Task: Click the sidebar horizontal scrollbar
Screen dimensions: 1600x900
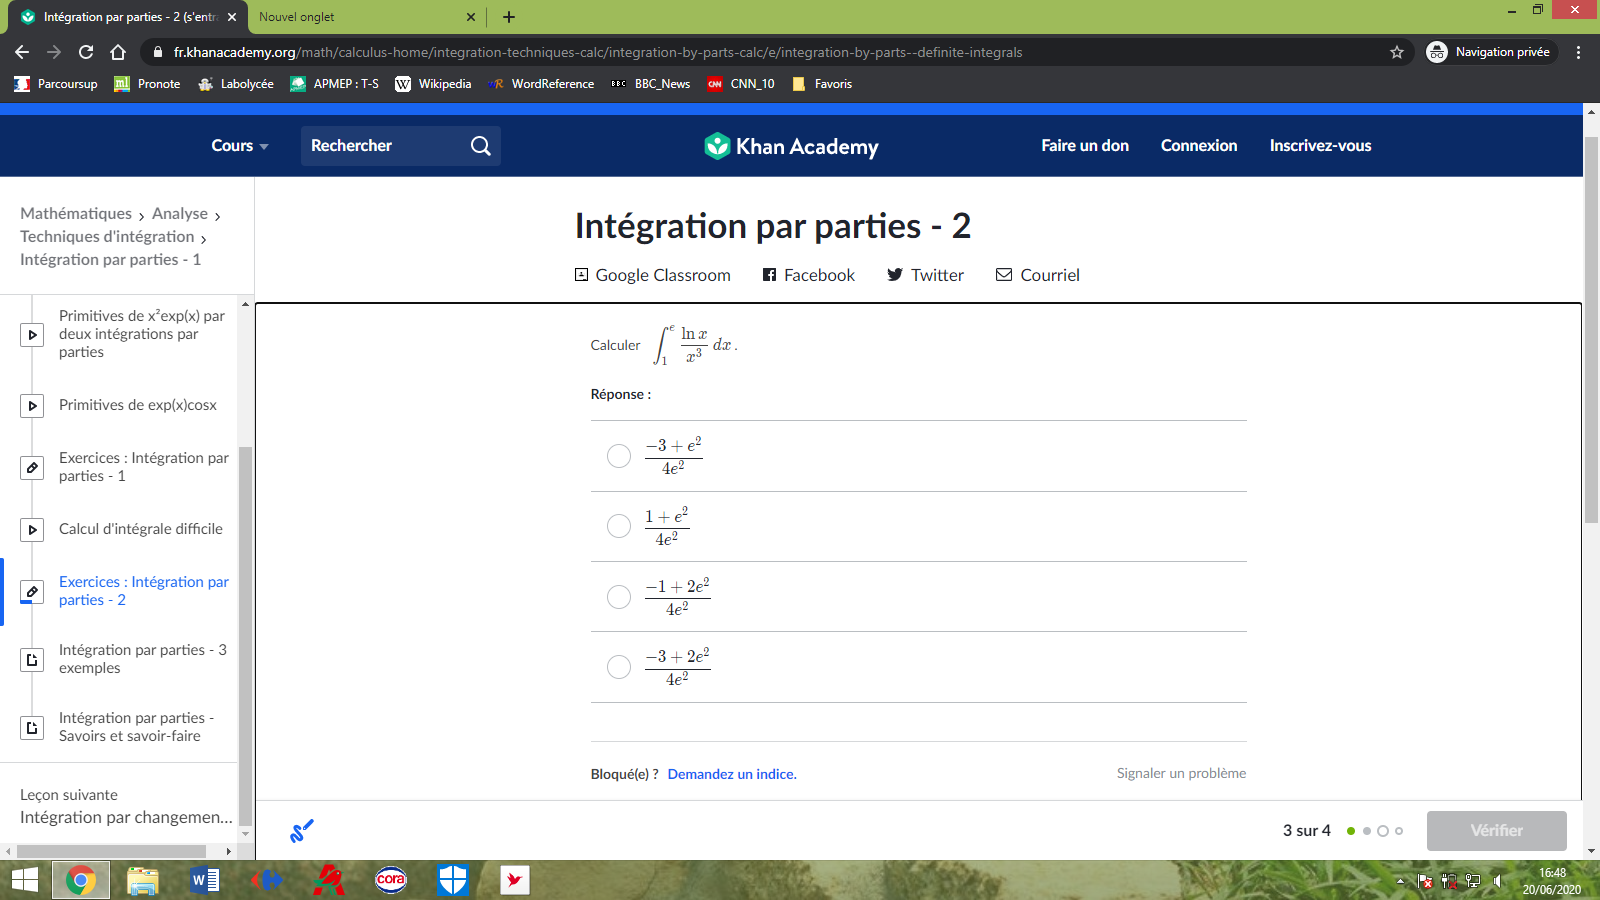Action: 110,851
